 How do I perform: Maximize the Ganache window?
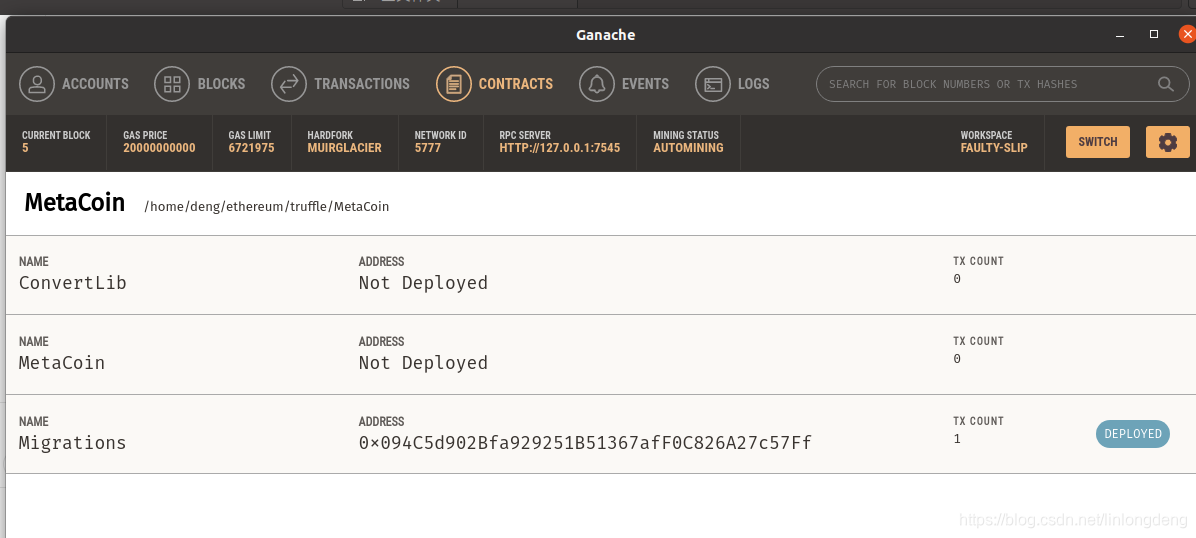coord(1154,34)
